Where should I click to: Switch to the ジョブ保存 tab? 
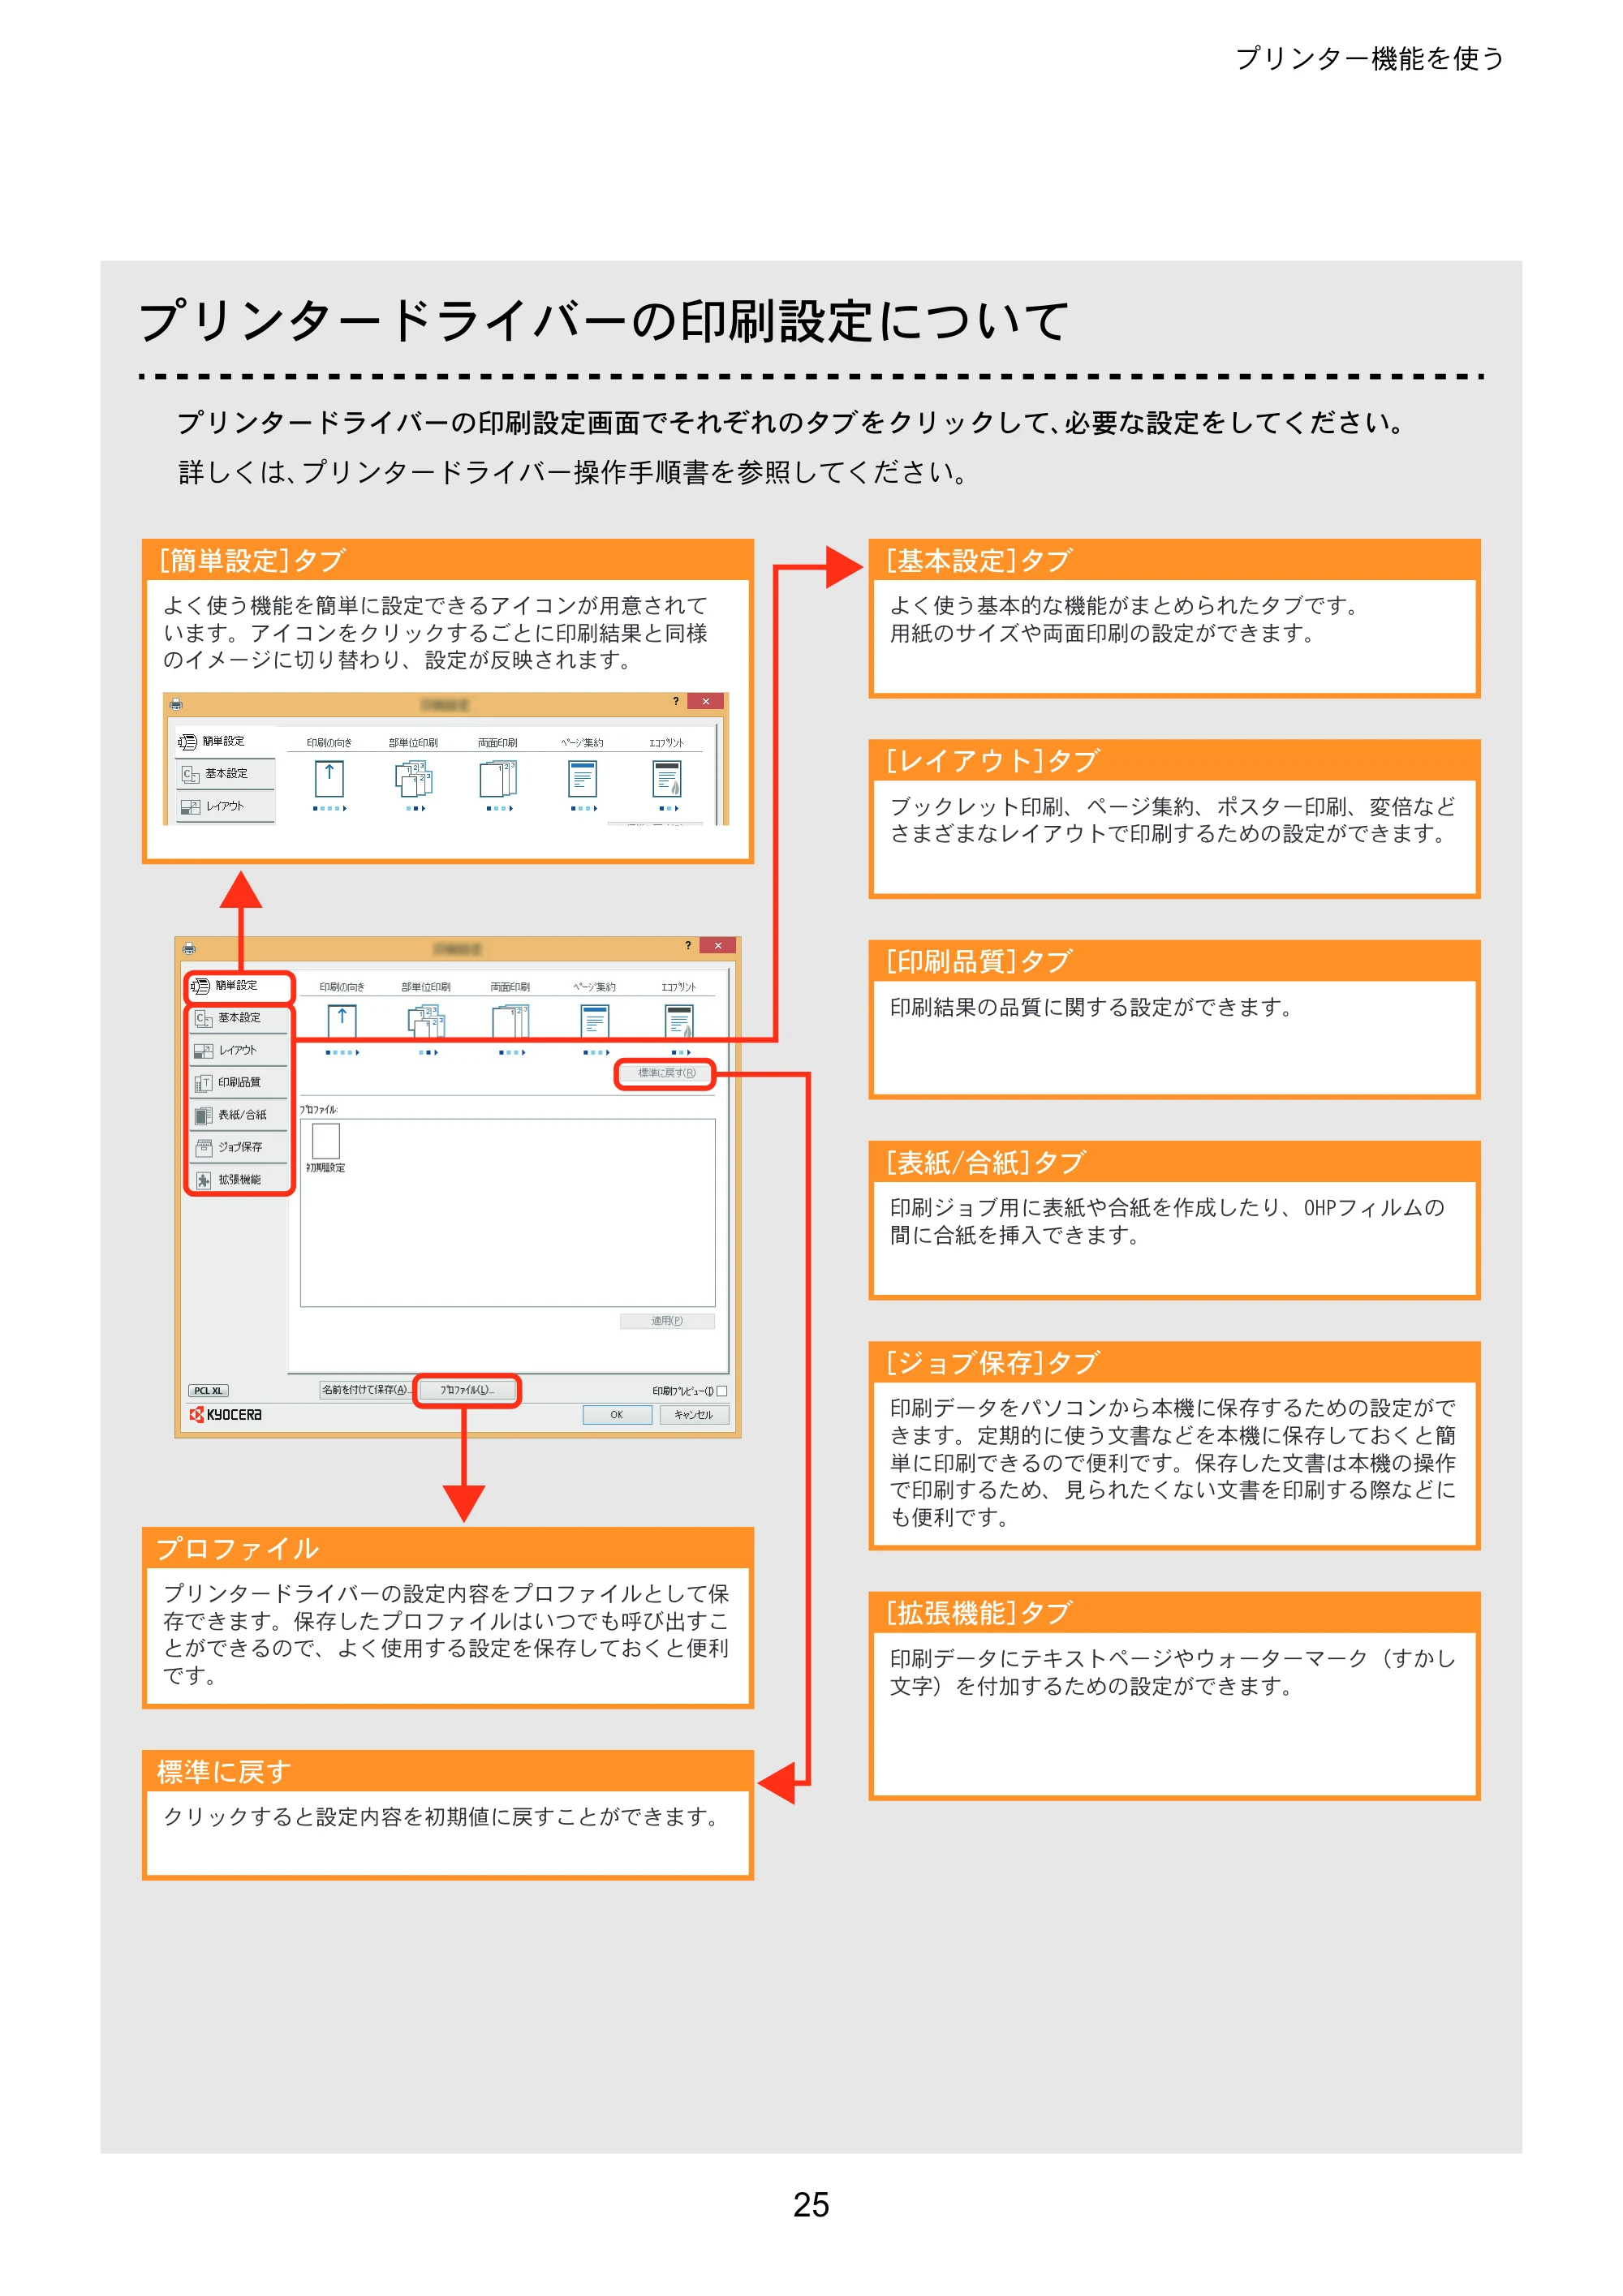[x=240, y=1147]
